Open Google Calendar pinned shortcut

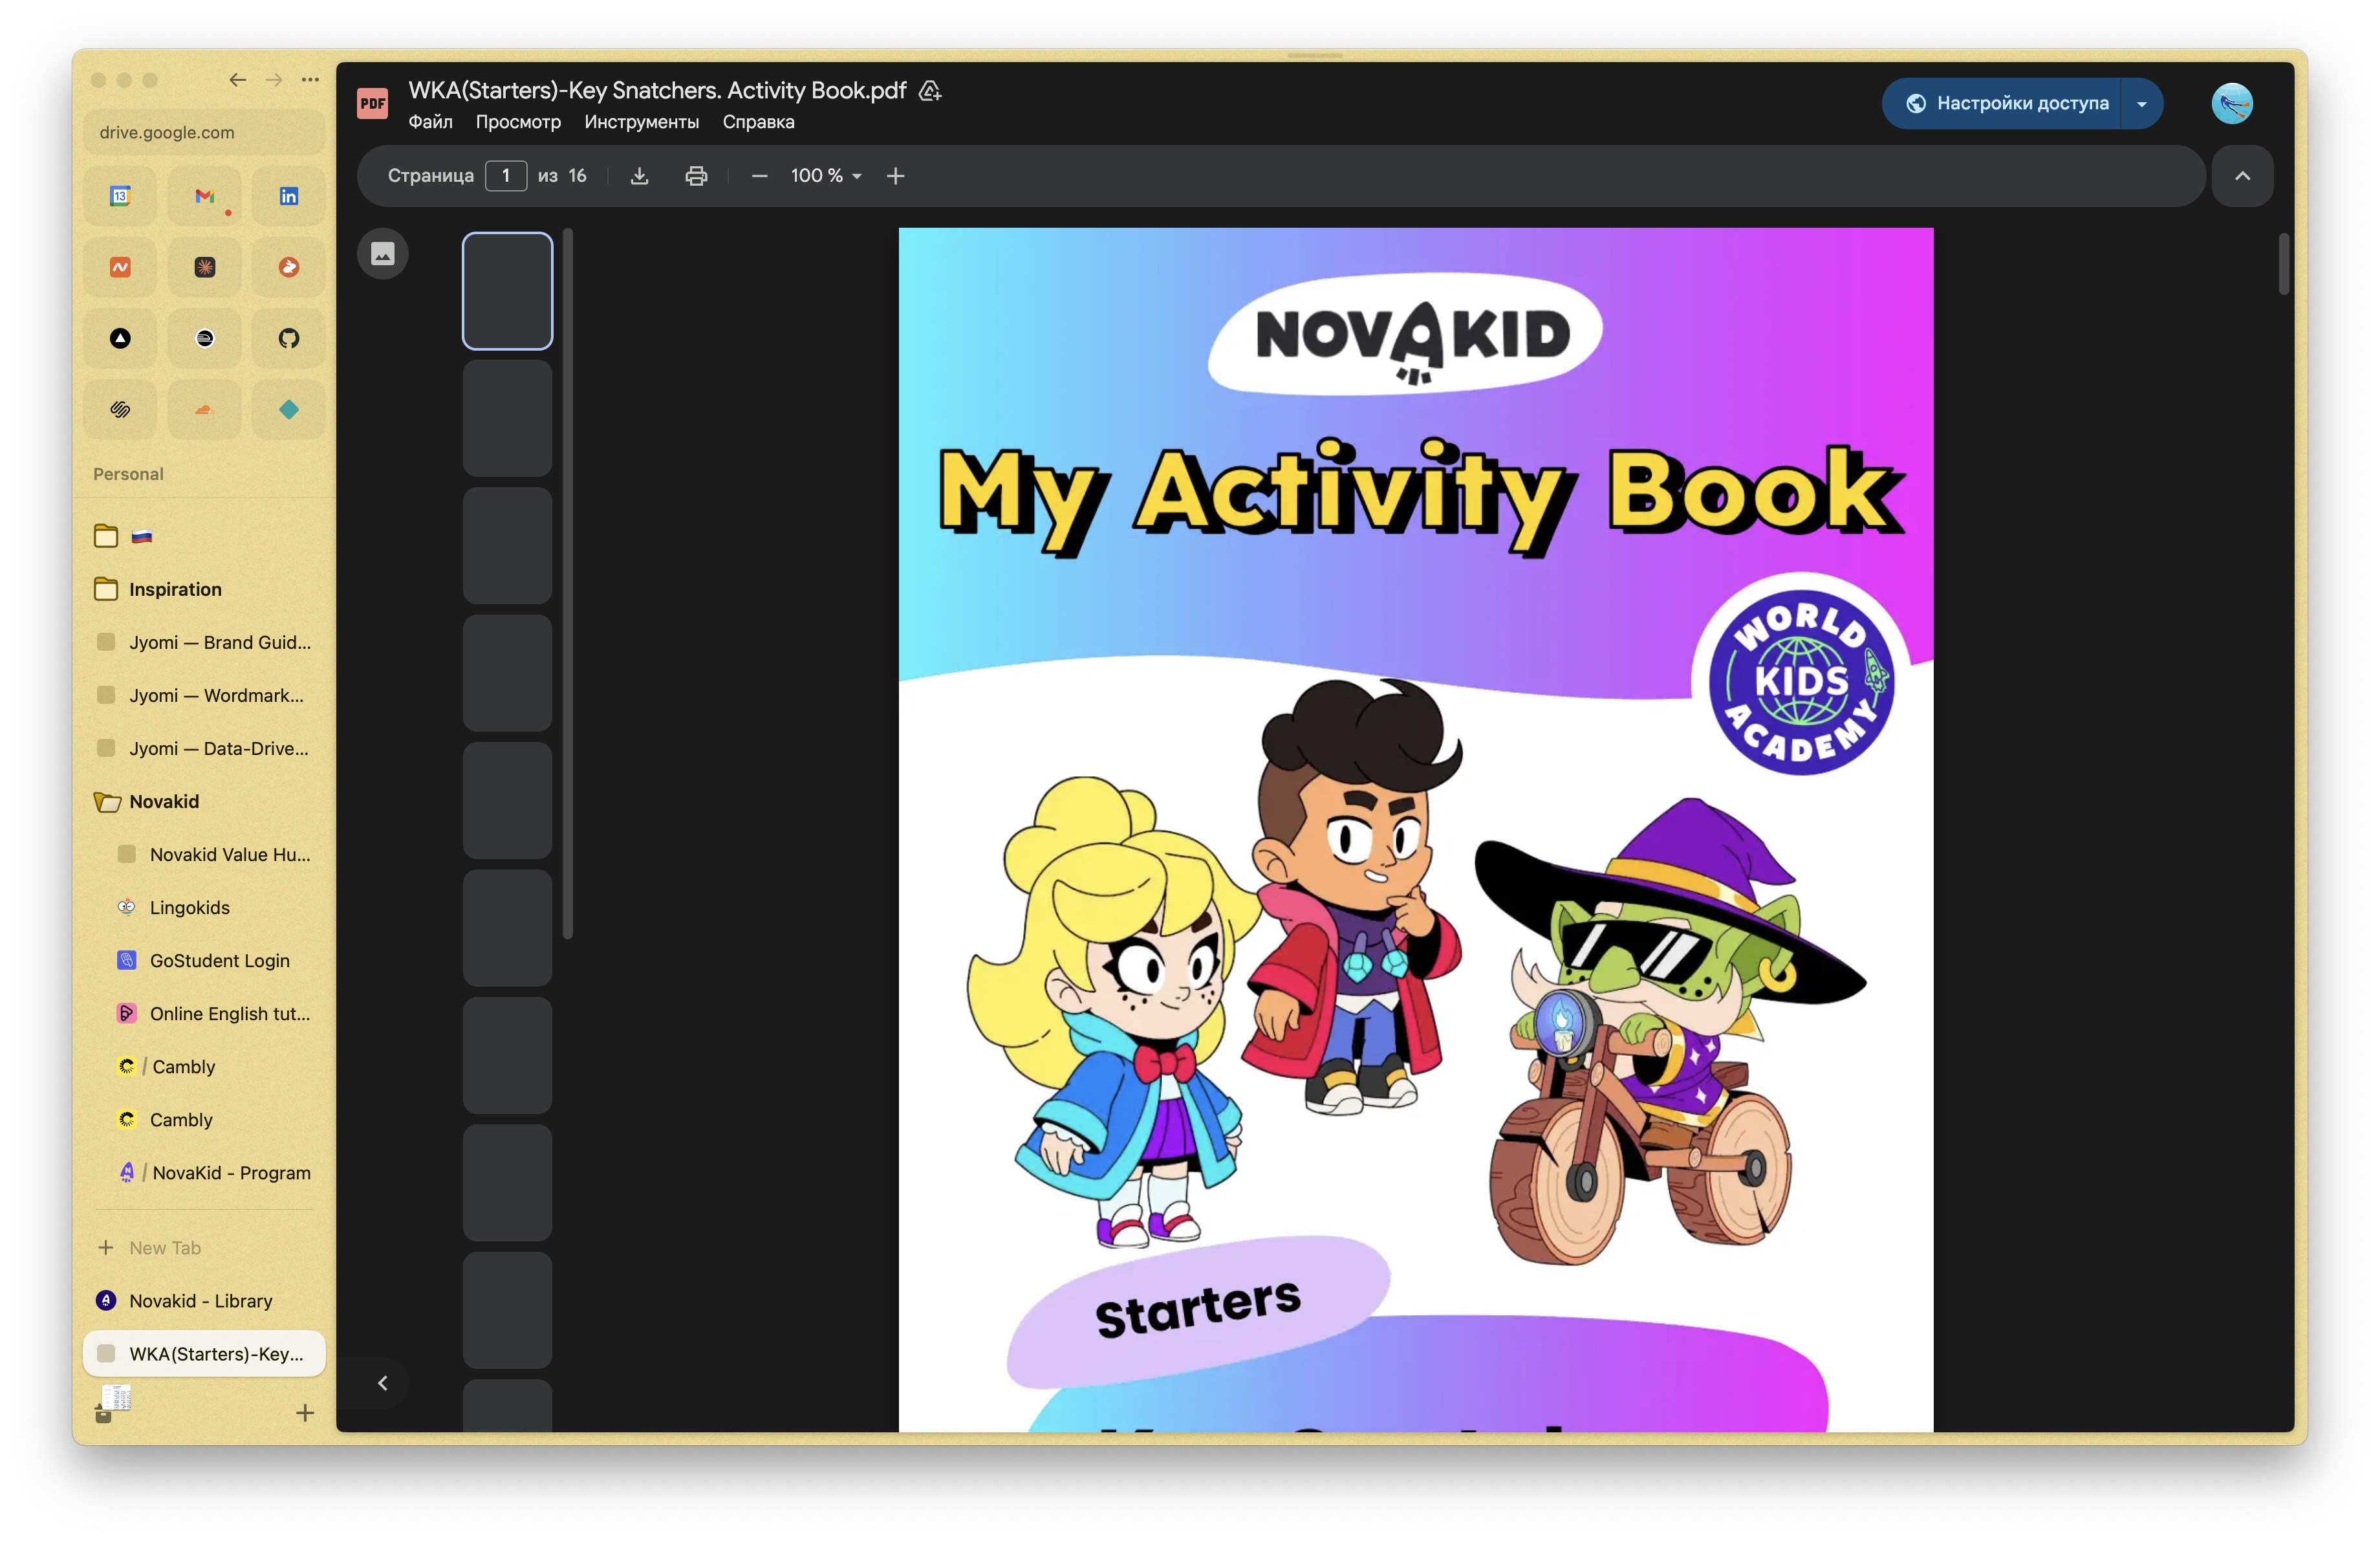120,196
